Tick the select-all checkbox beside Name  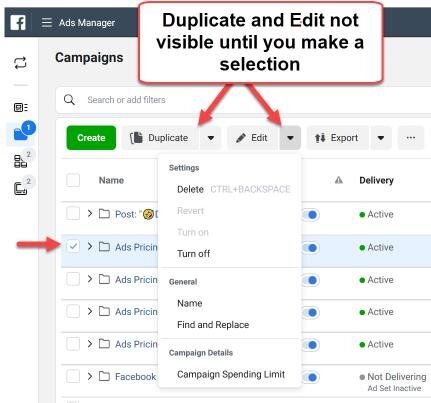(73, 180)
